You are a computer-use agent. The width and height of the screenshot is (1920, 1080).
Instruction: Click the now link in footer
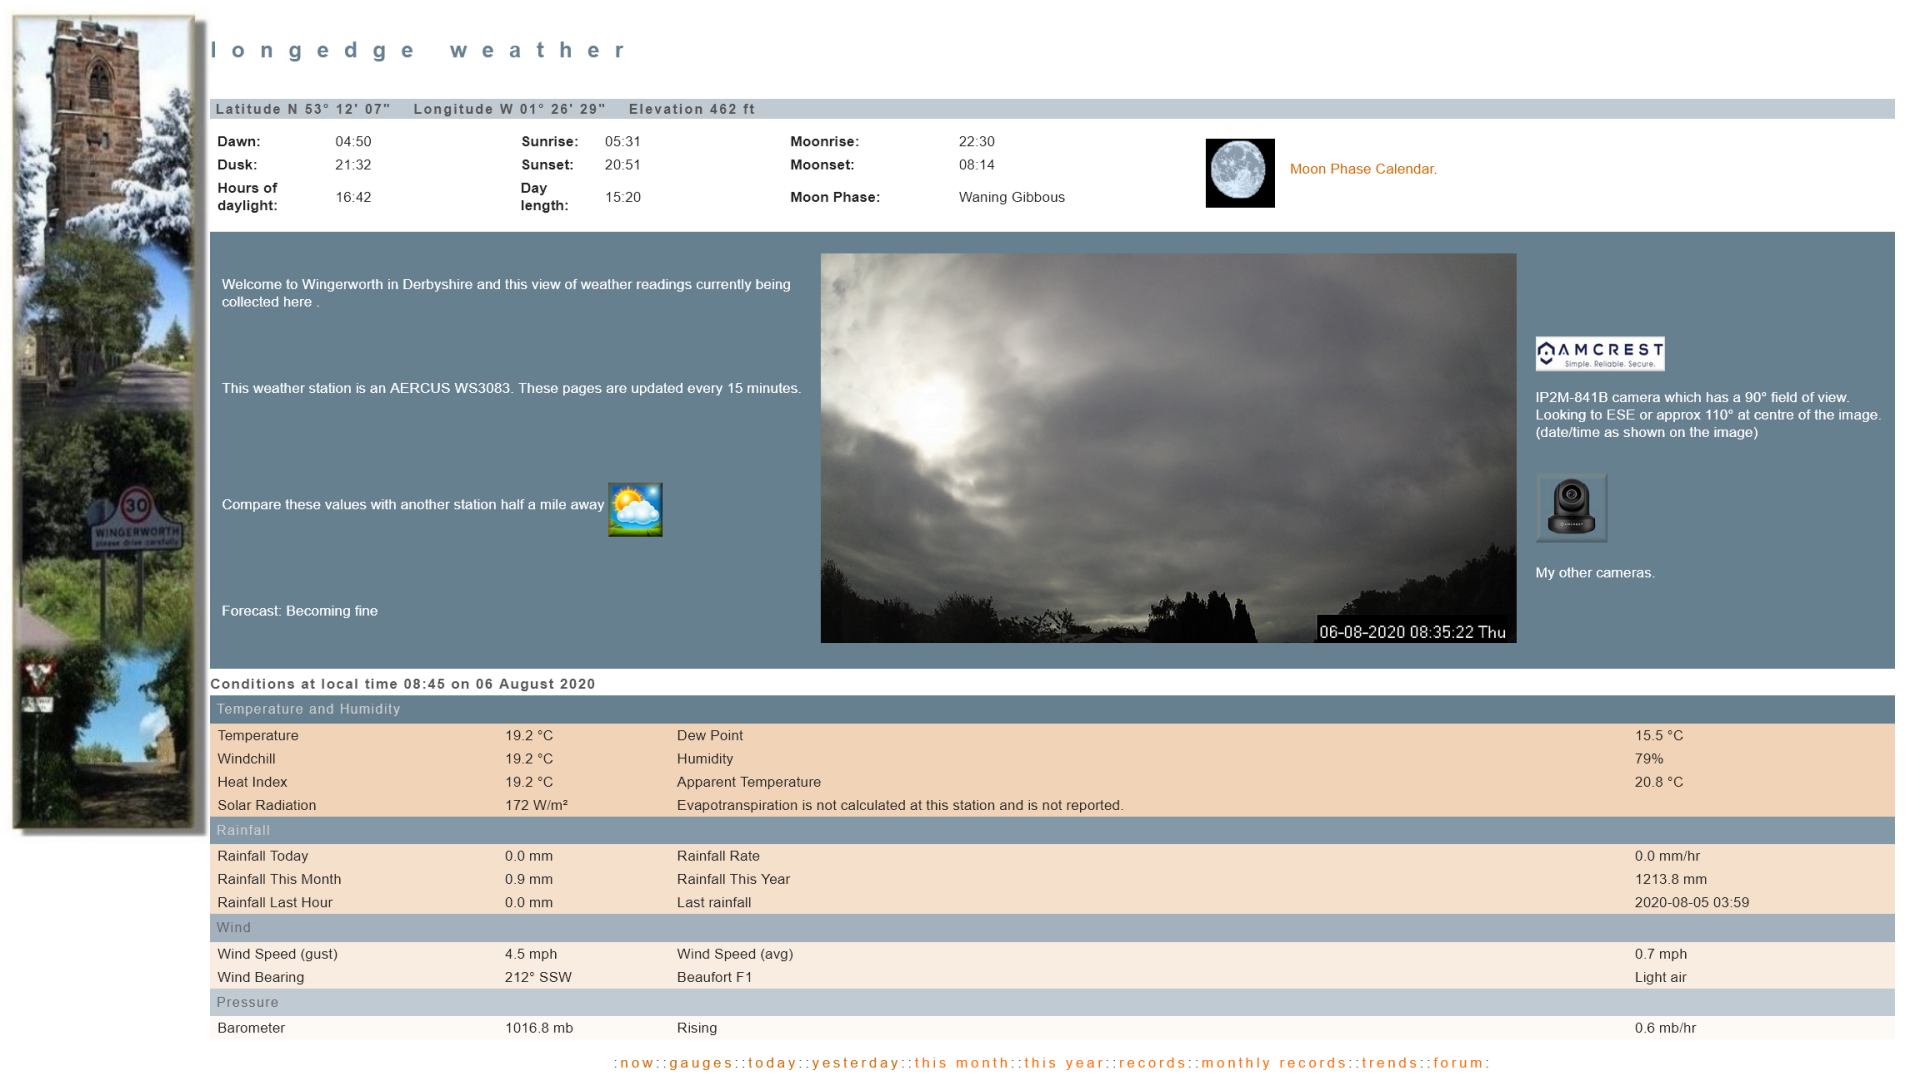(637, 1063)
